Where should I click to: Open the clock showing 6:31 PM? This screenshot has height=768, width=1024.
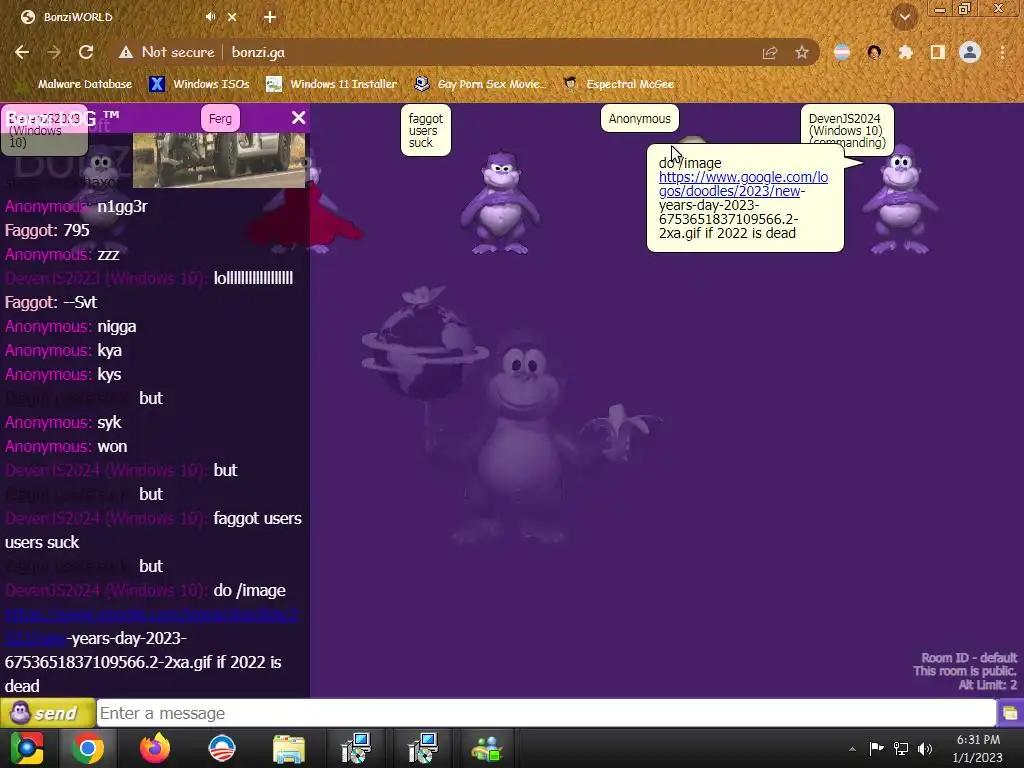[978, 748]
